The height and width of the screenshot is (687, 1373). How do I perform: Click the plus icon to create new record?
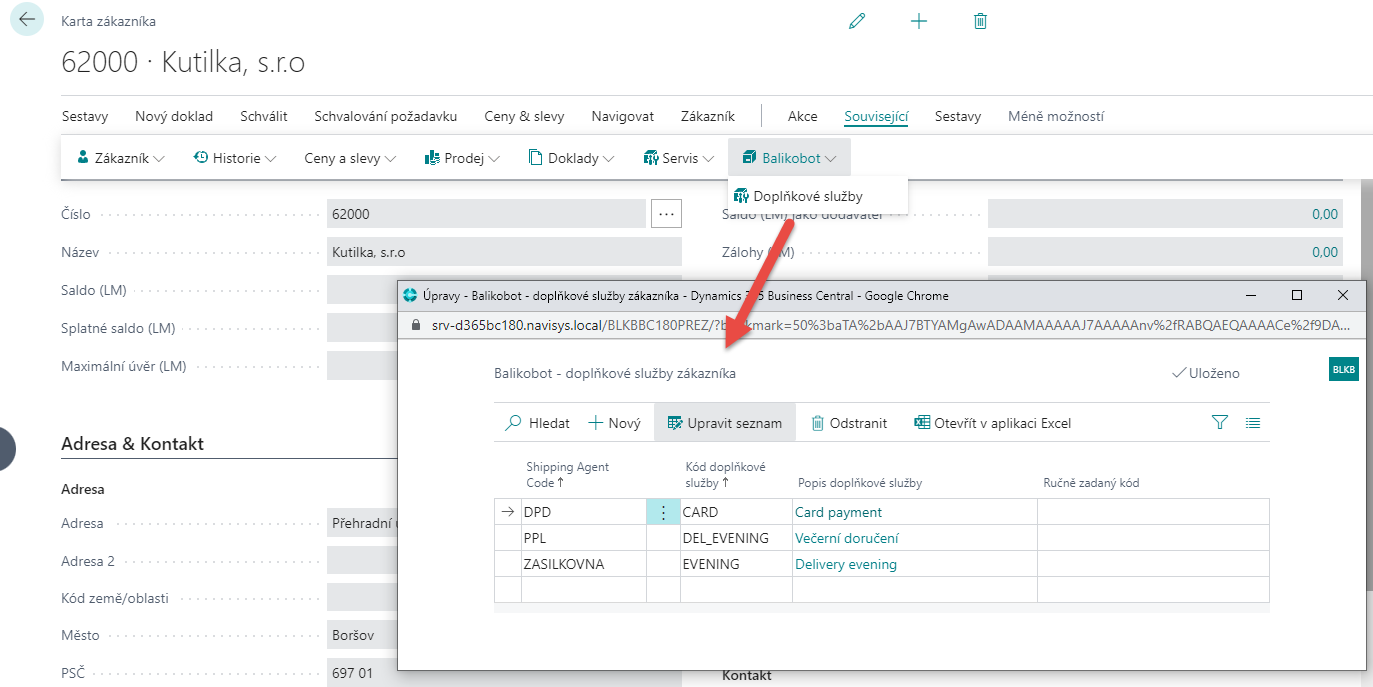(x=919, y=21)
